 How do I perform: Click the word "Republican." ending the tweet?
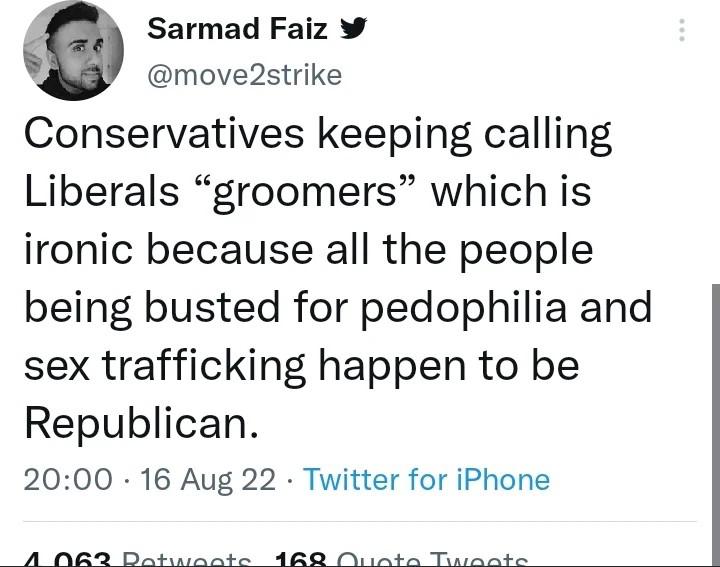[x=140, y=424]
